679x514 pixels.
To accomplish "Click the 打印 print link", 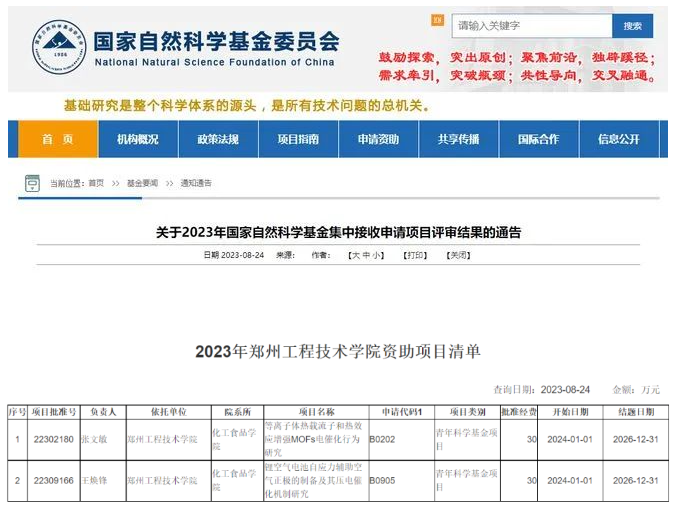I will 415,255.
